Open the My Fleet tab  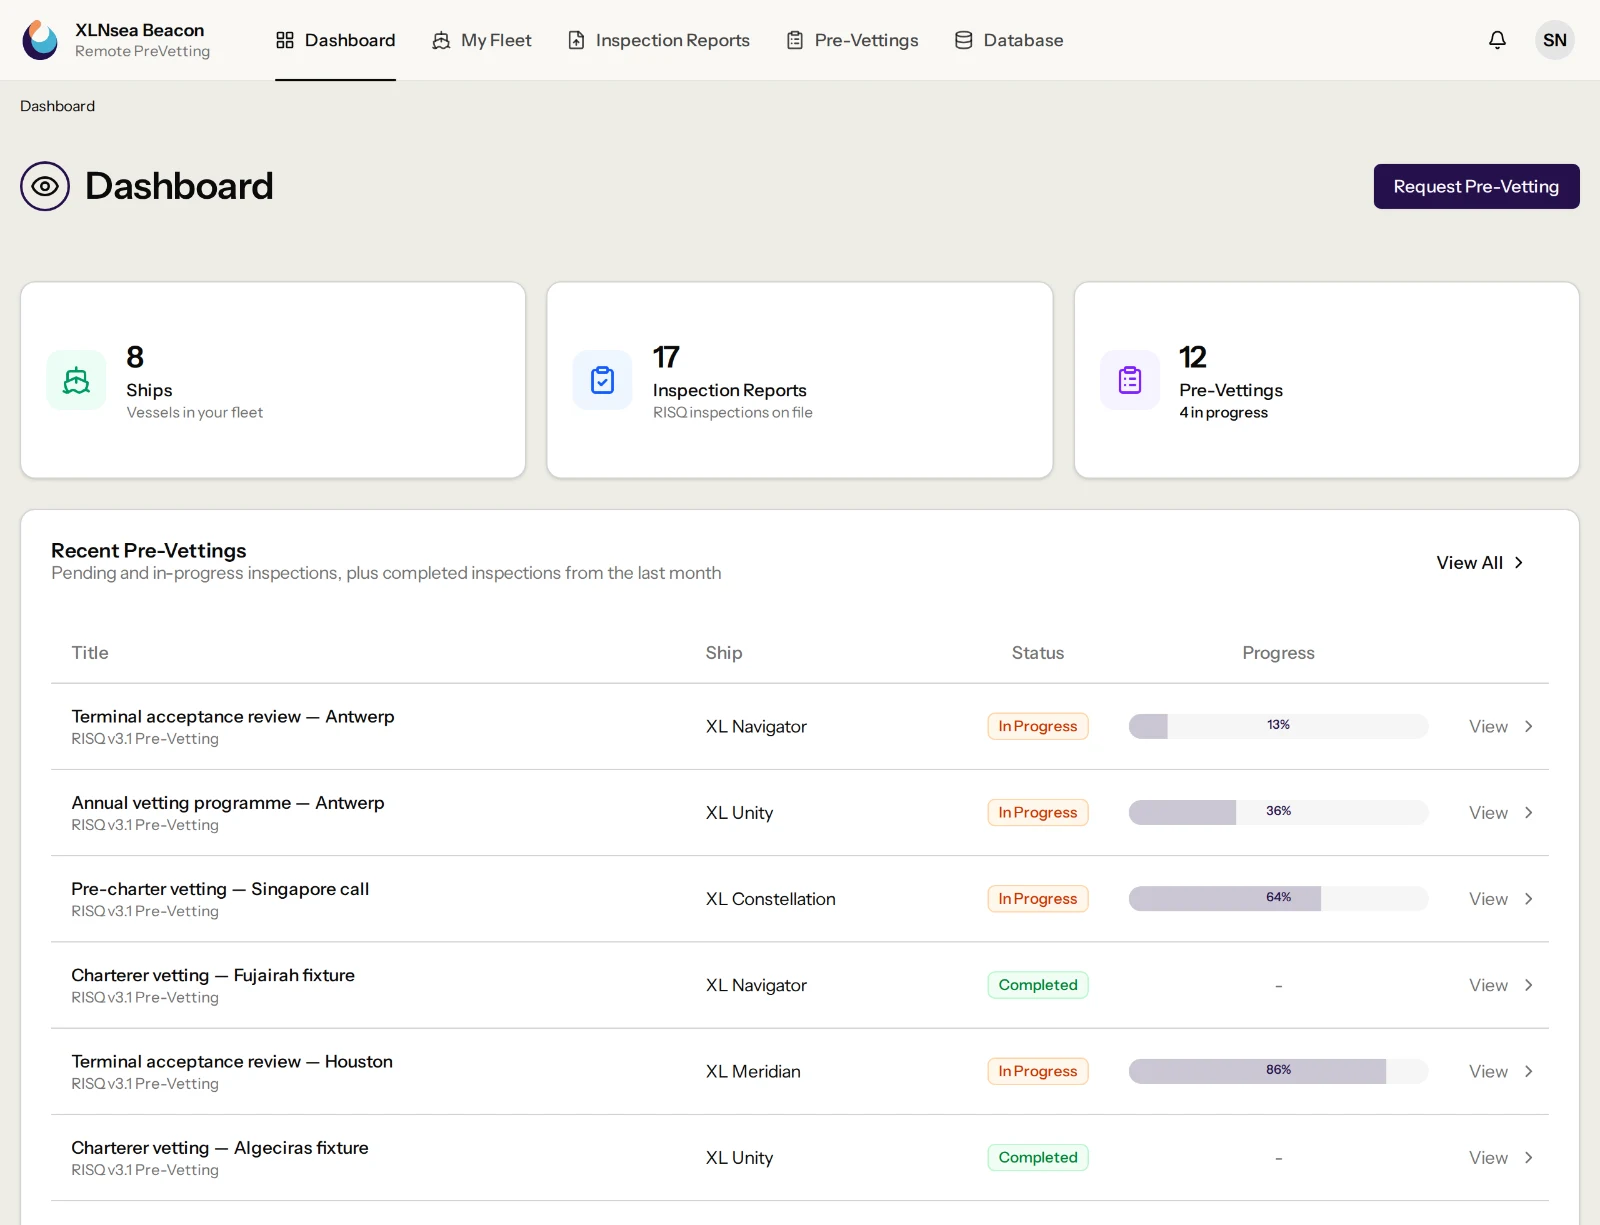(x=482, y=40)
